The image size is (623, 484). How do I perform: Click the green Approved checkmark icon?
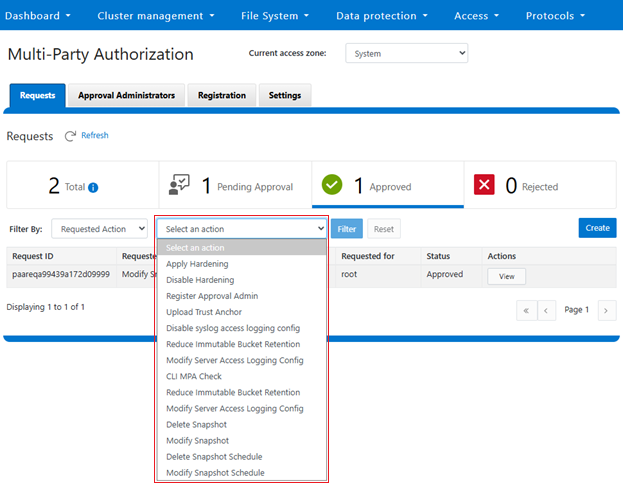click(332, 185)
